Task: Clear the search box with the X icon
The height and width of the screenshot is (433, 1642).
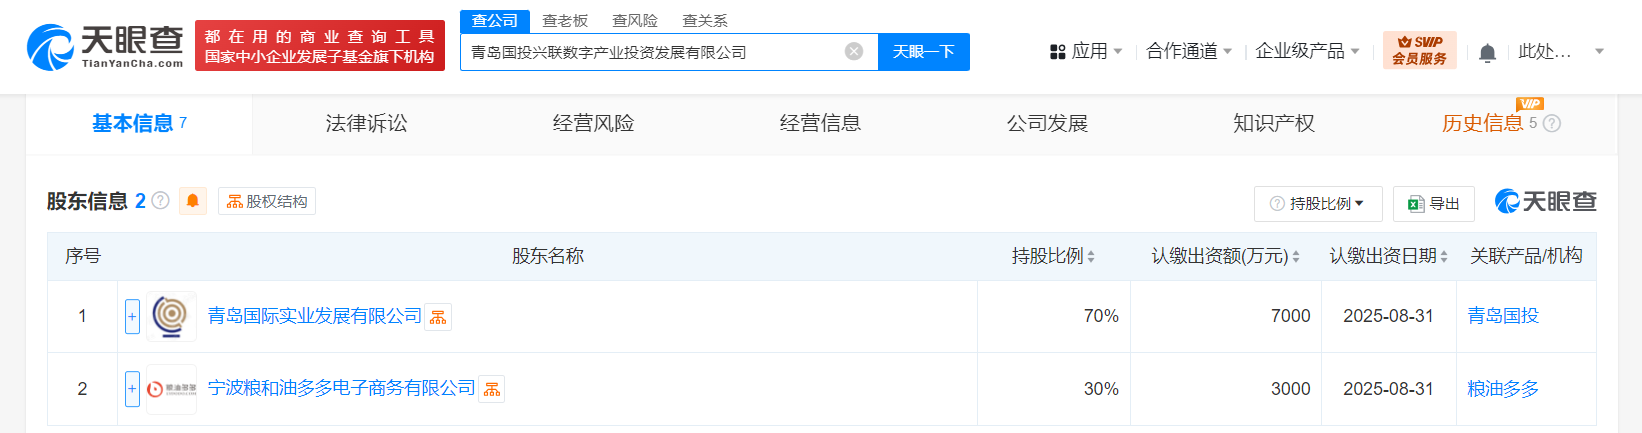Action: [x=854, y=52]
